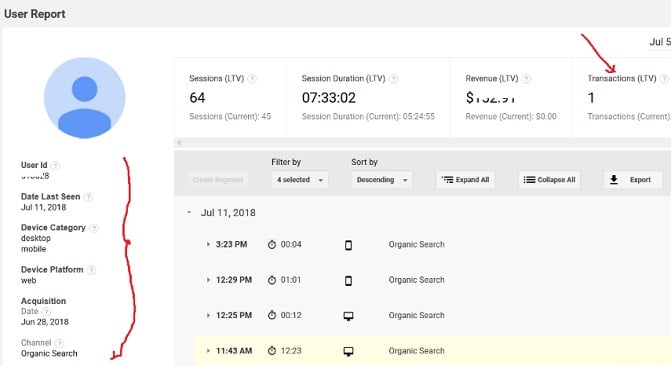Collapse the Jul 11, 2018 date group
The height and width of the screenshot is (366, 671).
click(x=189, y=212)
